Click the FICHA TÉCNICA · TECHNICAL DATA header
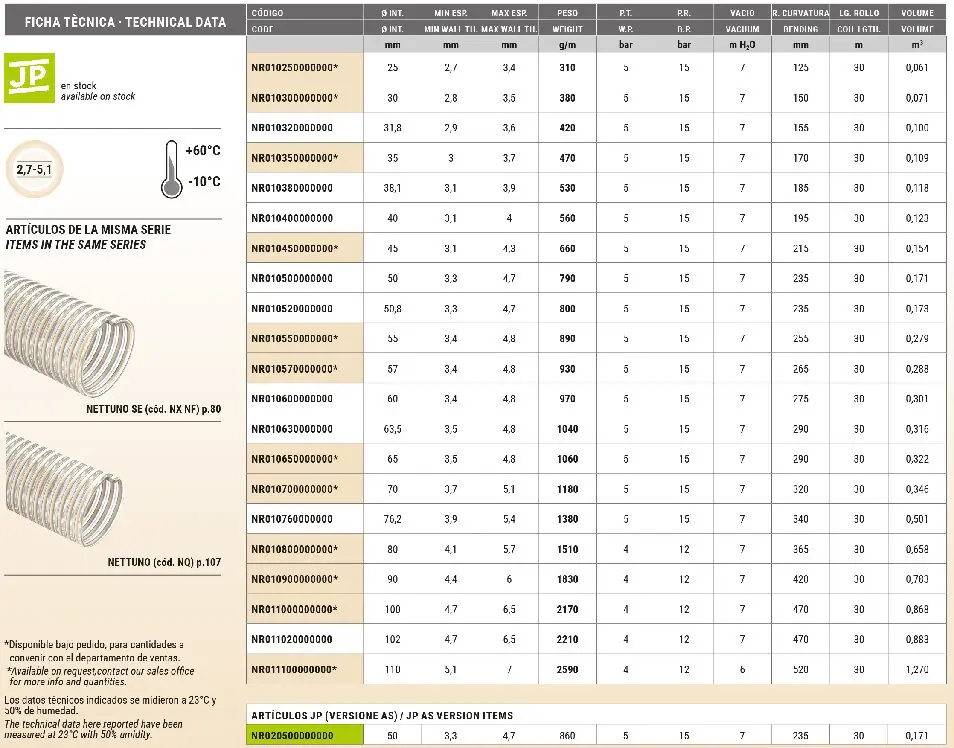Screen dimensions: 954x748 tap(110, 22)
